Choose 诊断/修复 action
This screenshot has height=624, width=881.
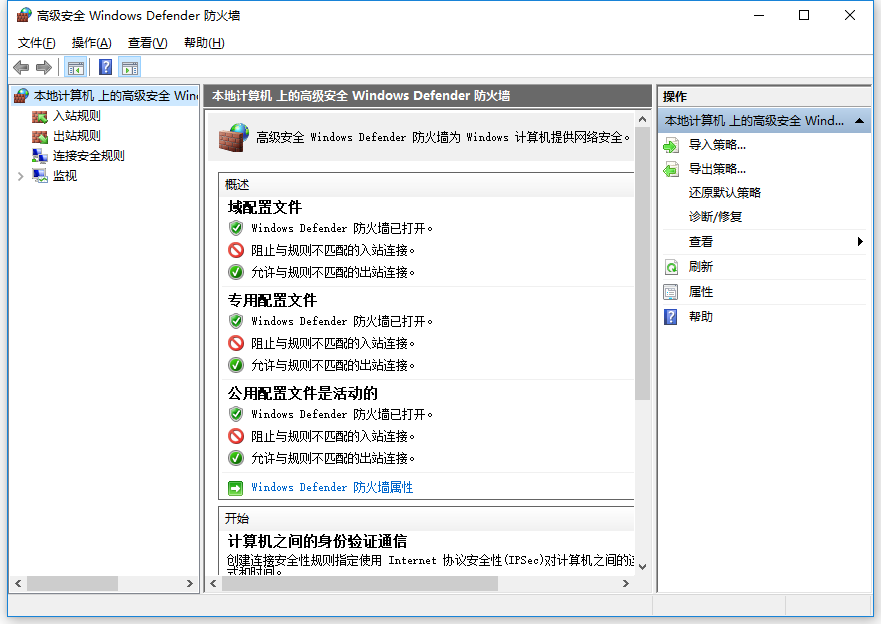[x=715, y=217]
